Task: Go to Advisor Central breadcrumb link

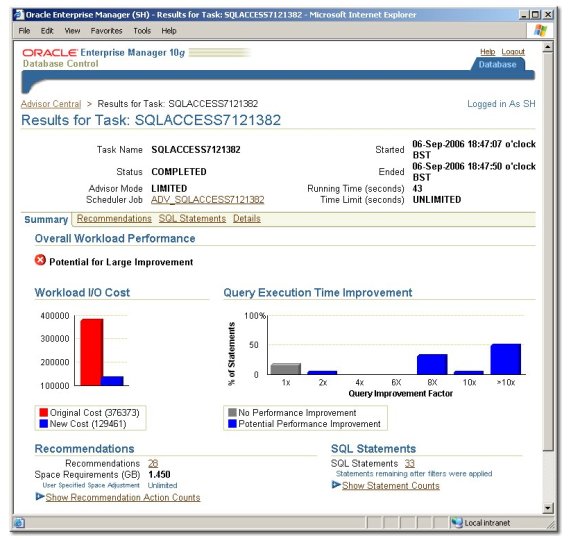Action: [51, 104]
